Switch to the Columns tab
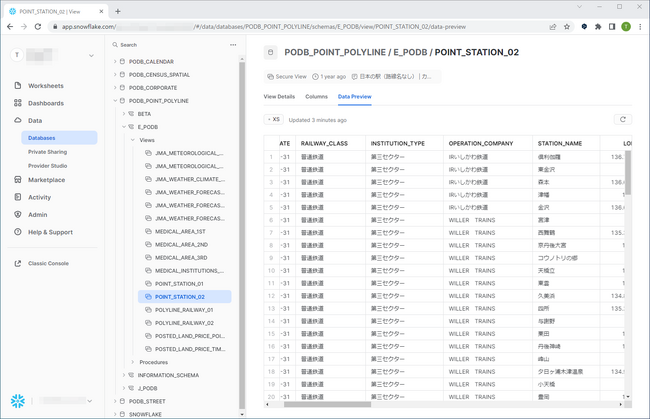This screenshot has height=419, width=650. coord(316,97)
